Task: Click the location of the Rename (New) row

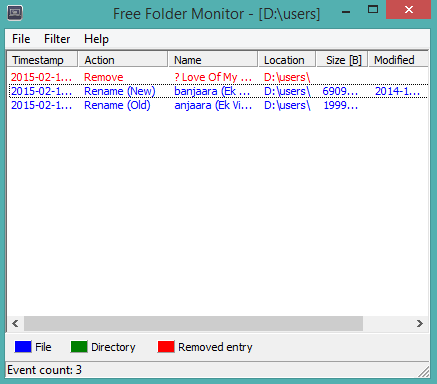Action: (x=287, y=91)
